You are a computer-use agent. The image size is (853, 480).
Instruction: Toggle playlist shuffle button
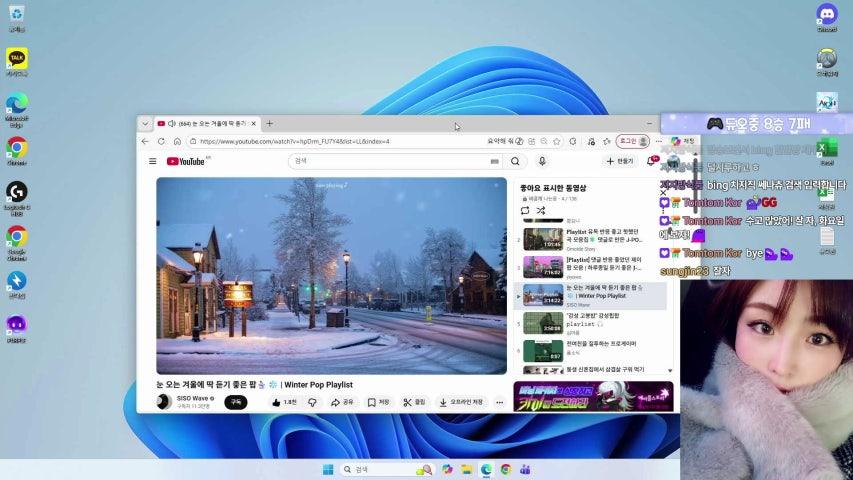[541, 211]
